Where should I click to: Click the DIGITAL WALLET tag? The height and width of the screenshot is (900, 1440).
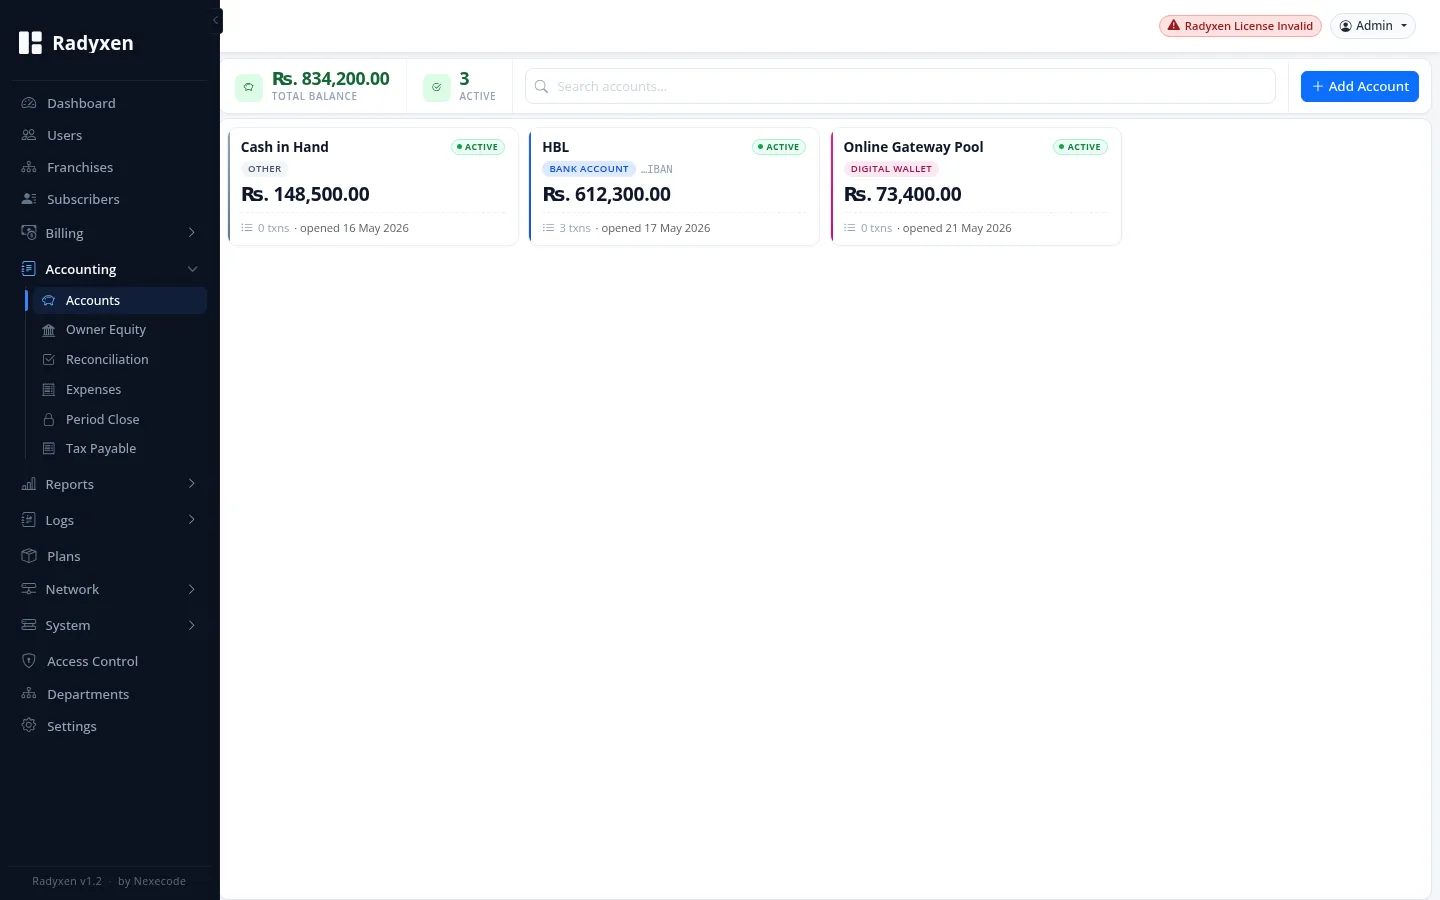click(x=891, y=169)
